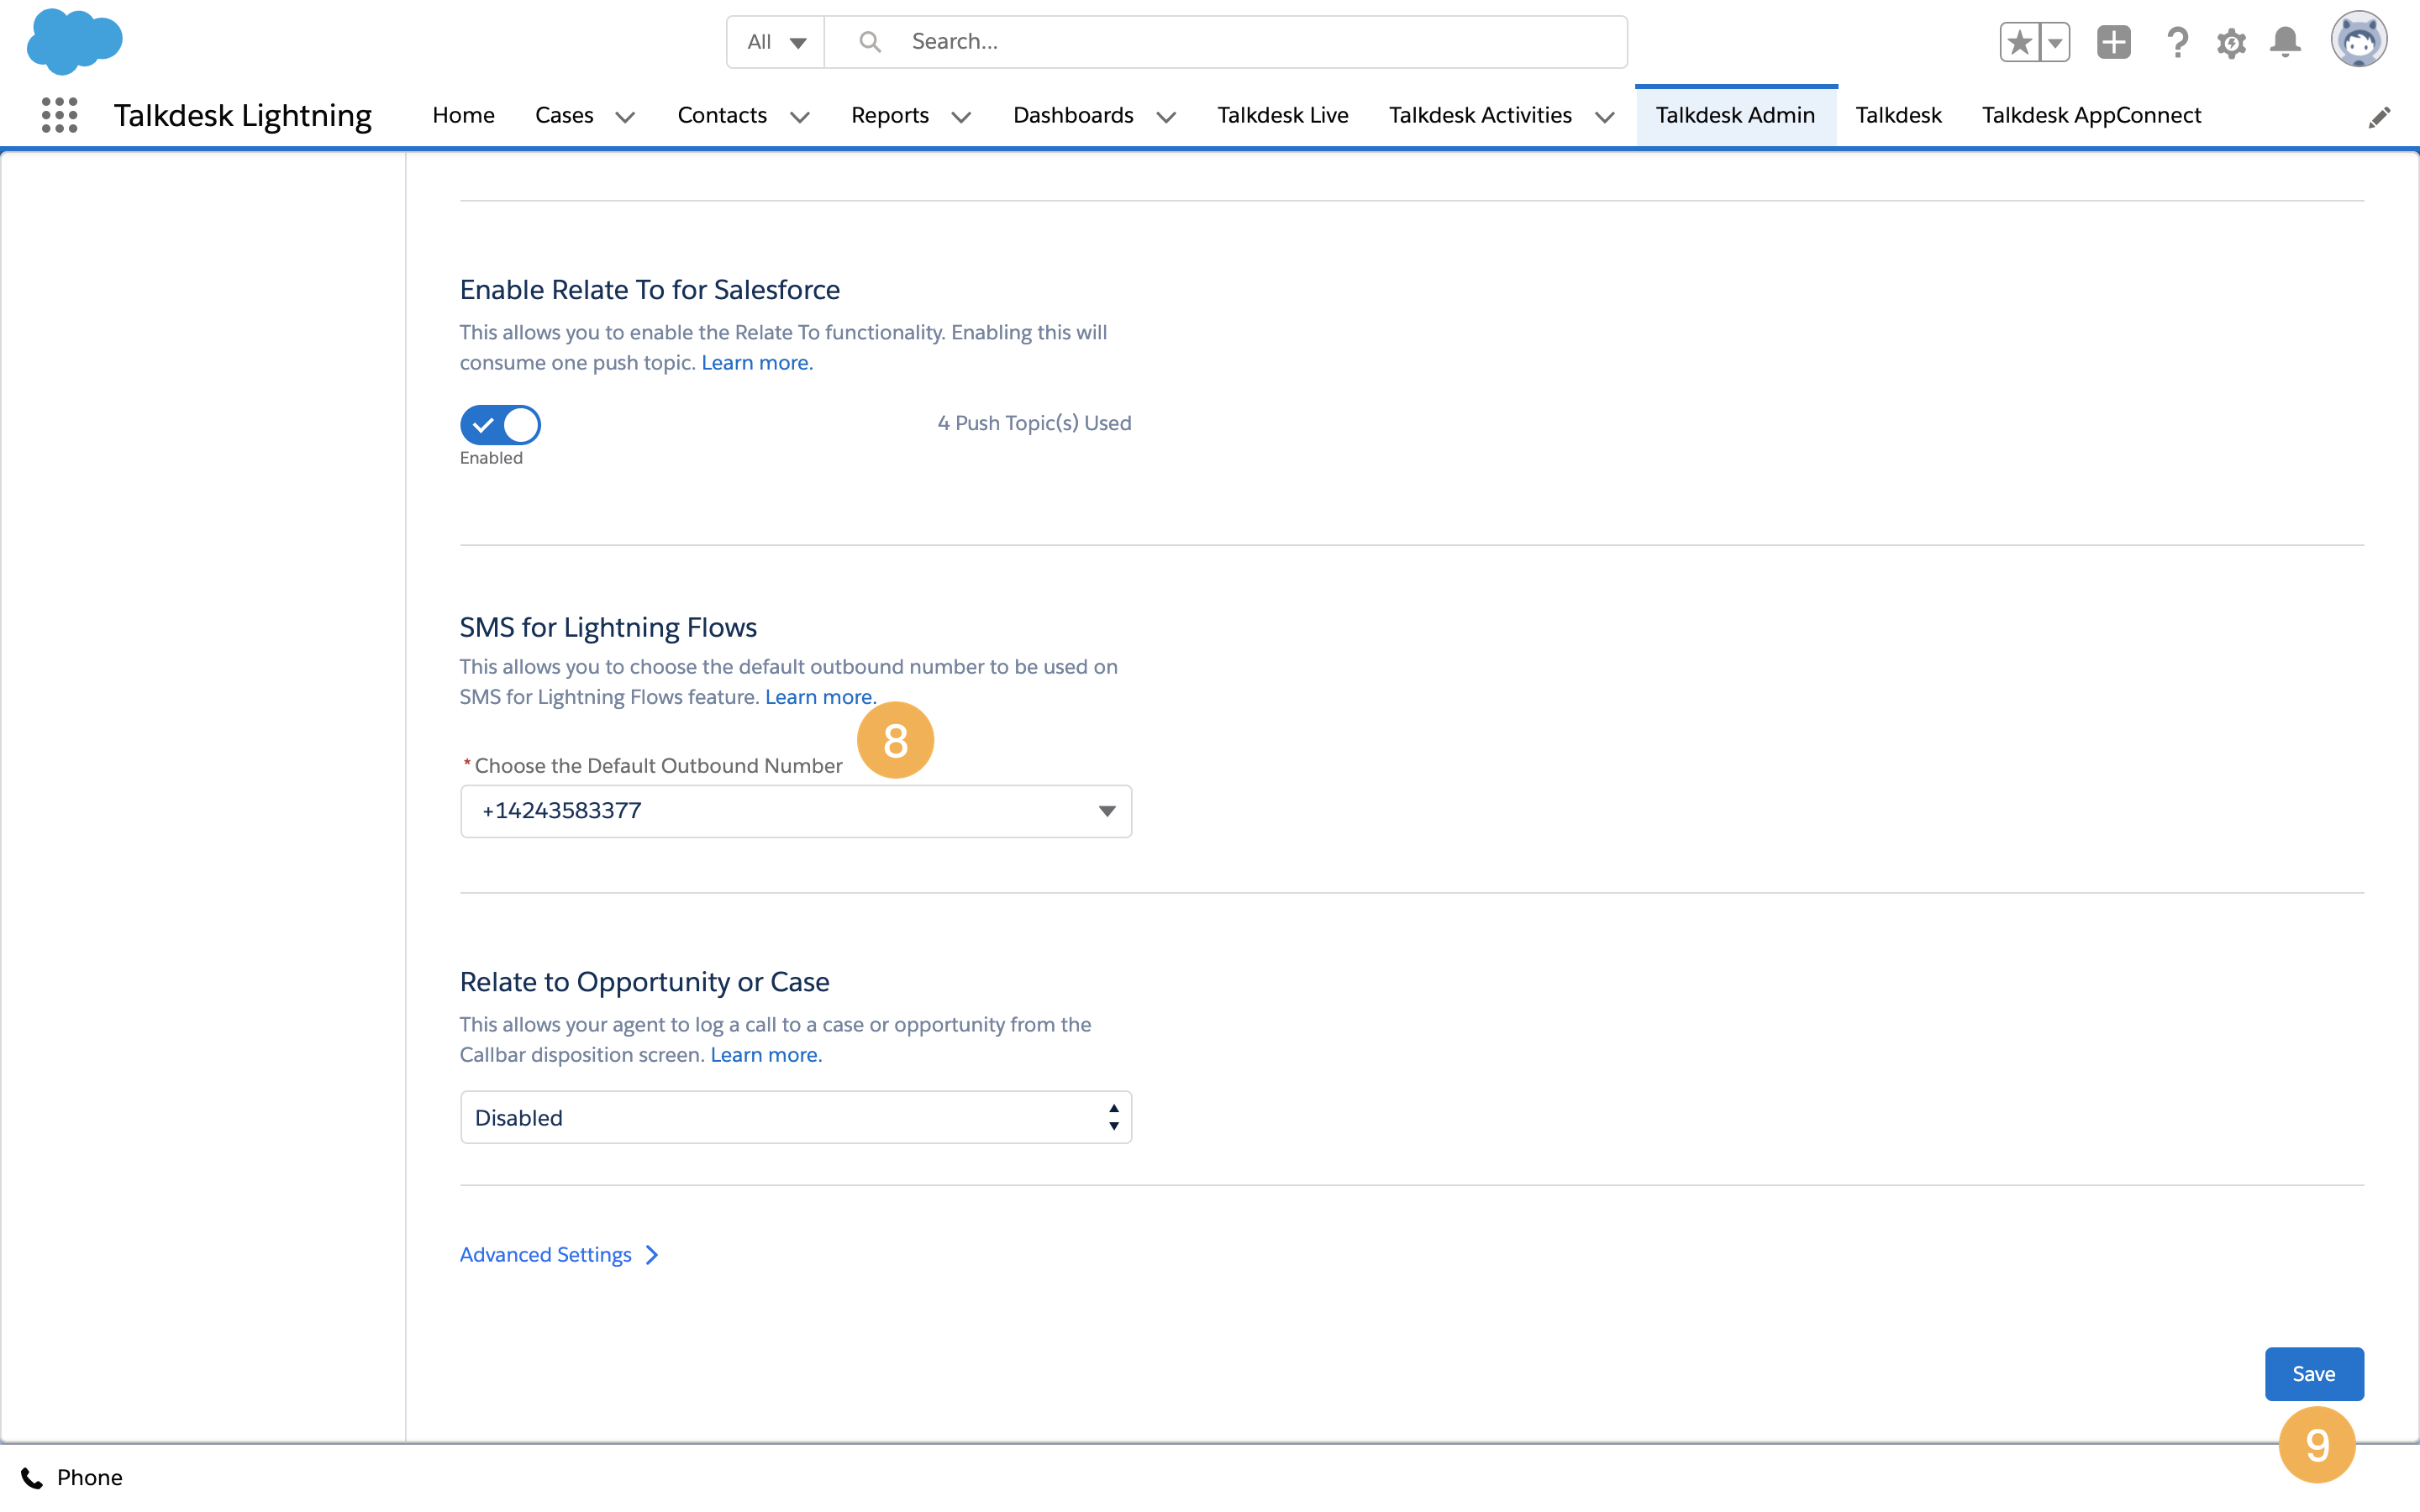Open the setup gear icon
This screenshot has height=1512, width=2420.
(x=2232, y=42)
